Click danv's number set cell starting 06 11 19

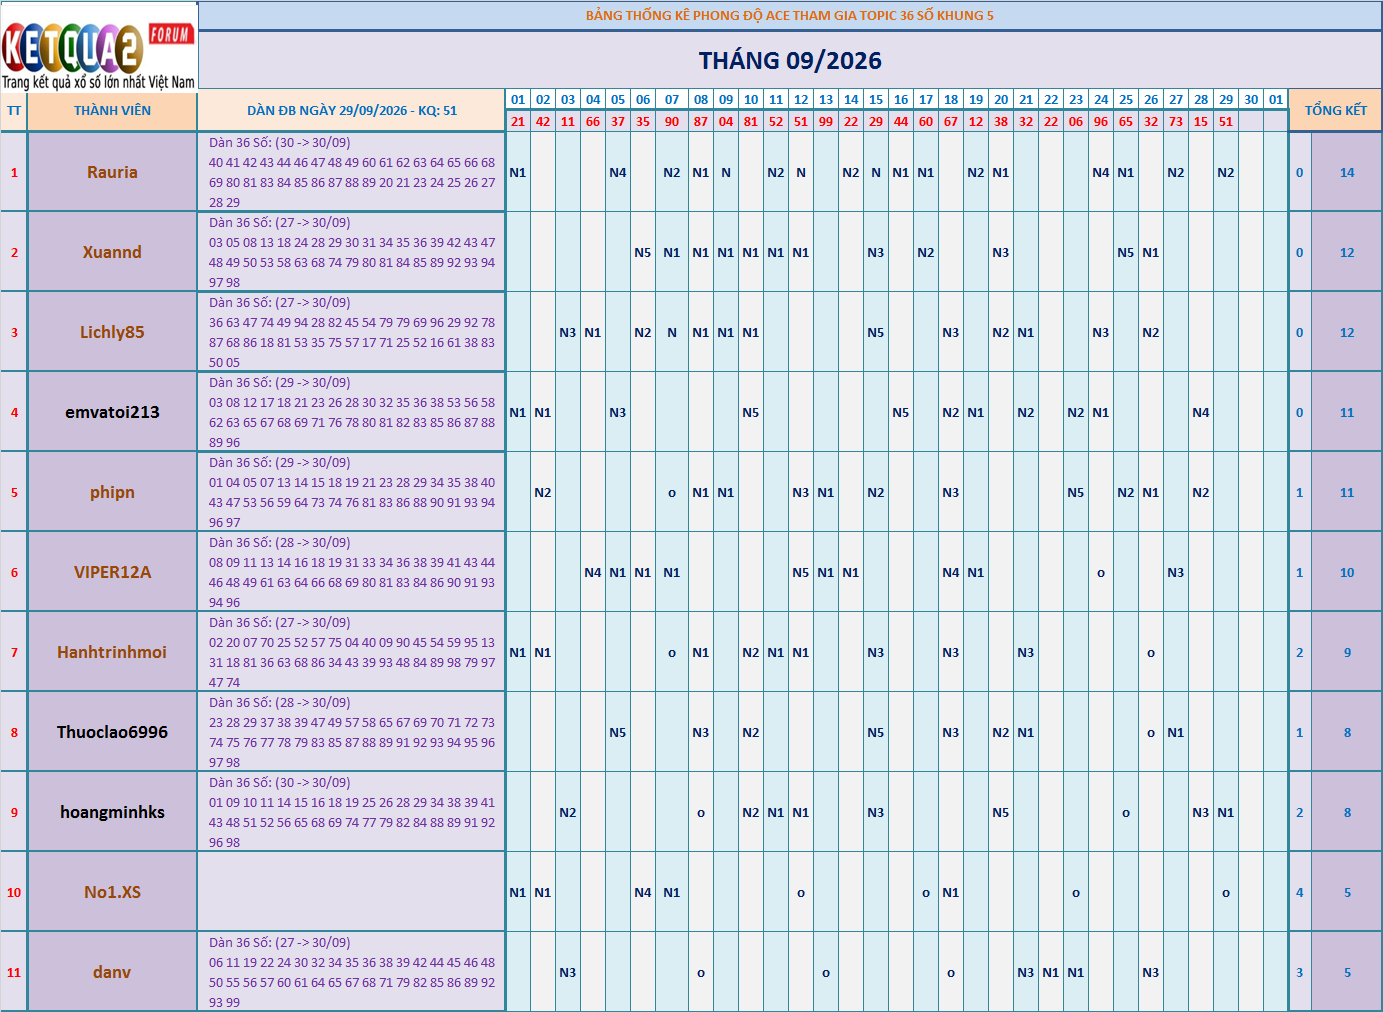coord(352,972)
